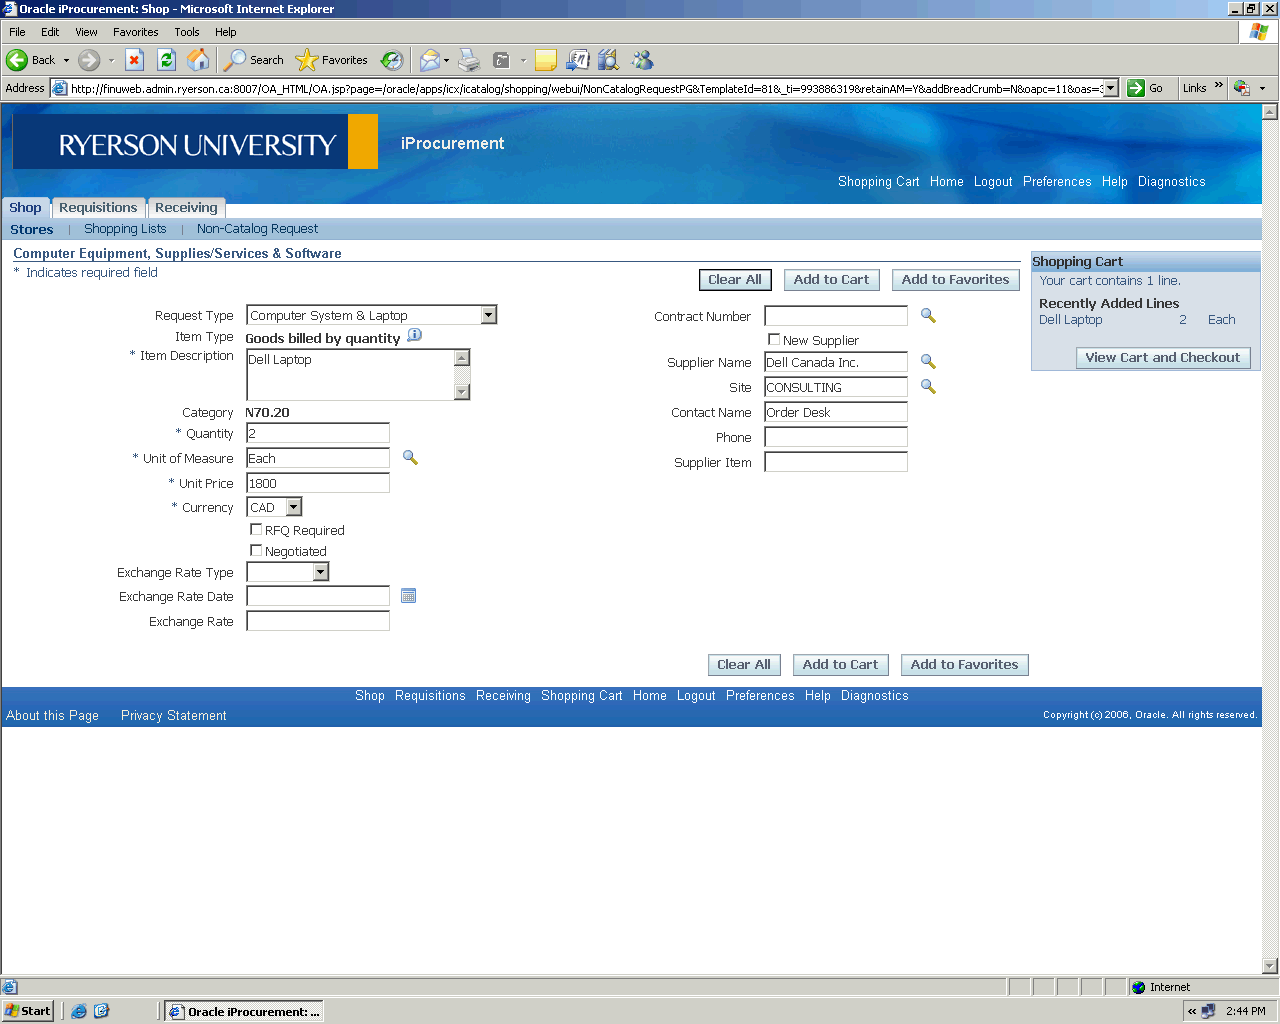Click the browser Refresh toolbar icon
The width and height of the screenshot is (1280, 1024).
167,60
